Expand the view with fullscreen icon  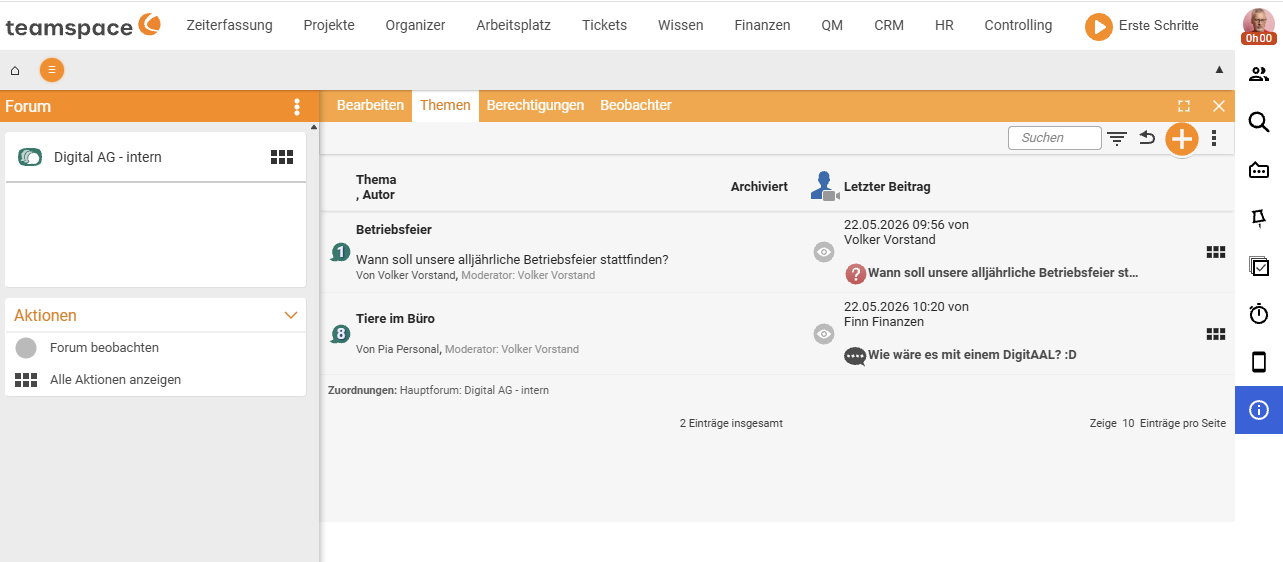(1184, 106)
